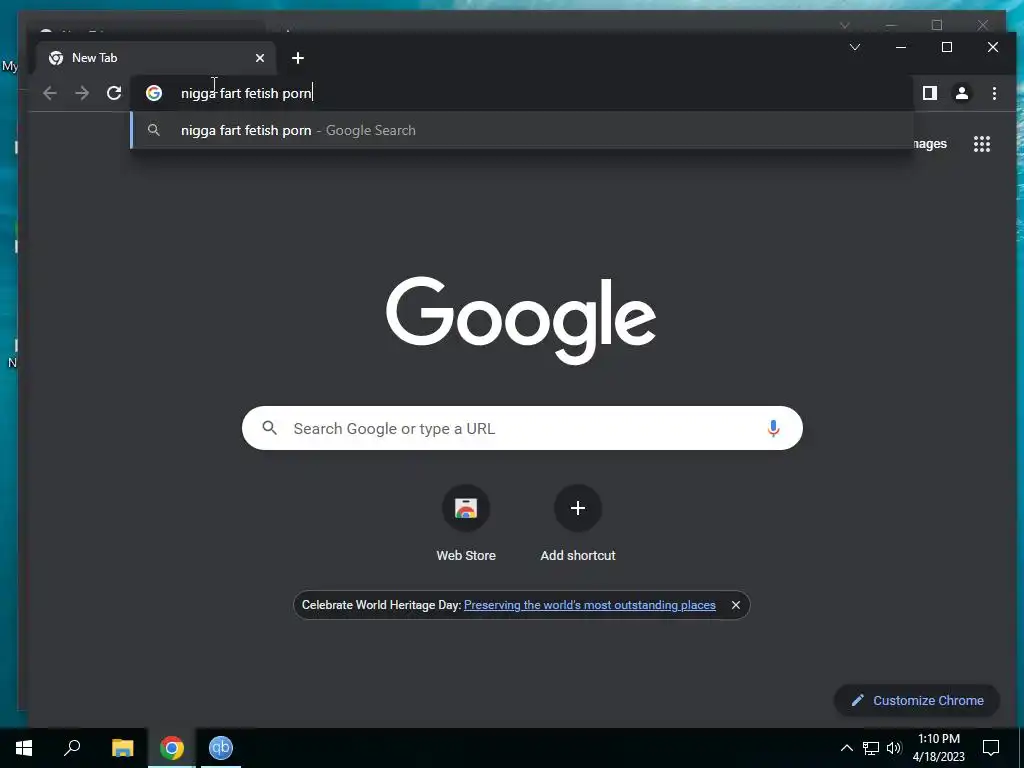Click search icon in autocomplete suggestion row
Screen dimensions: 1024x768
tap(154, 130)
